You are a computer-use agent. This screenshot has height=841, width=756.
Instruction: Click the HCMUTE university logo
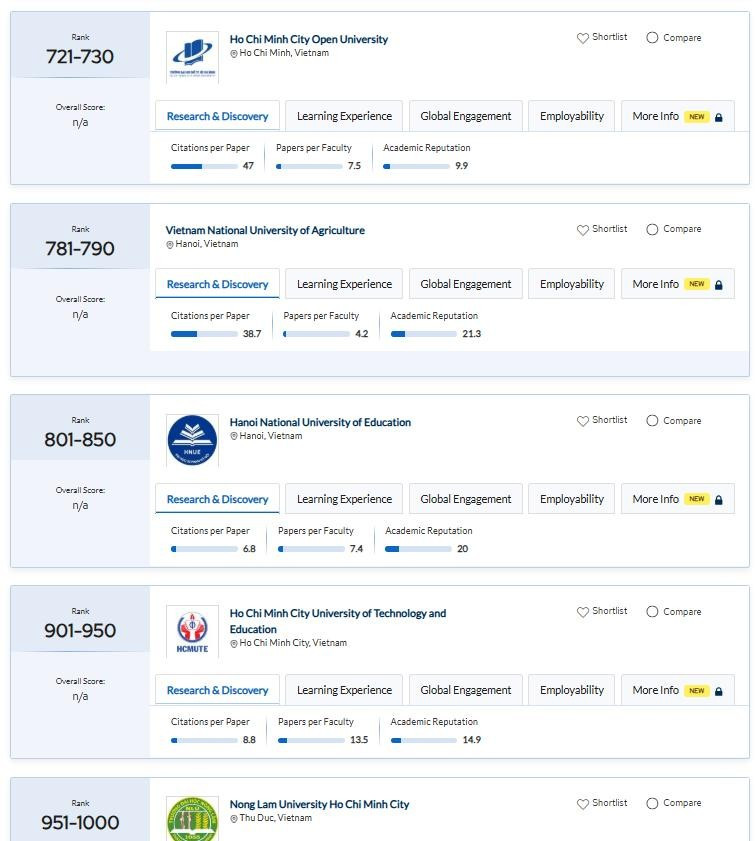pyautogui.click(x=192, y=632)
